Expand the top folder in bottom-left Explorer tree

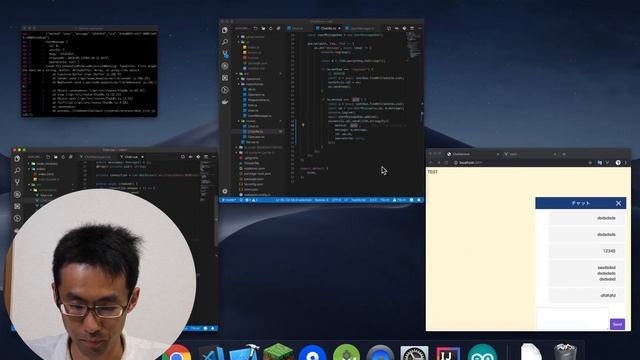(45, 164)
